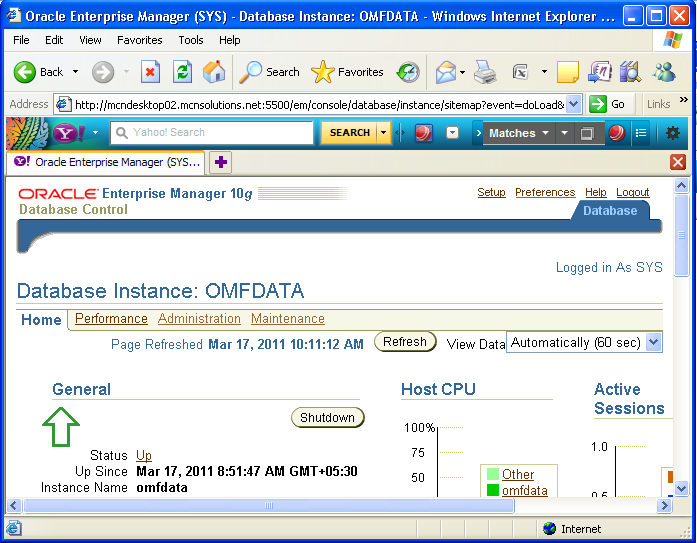This screenshot has width=697, height=543.
Task: Expand the Links toolbar chevron
Action: pos(684,100)
